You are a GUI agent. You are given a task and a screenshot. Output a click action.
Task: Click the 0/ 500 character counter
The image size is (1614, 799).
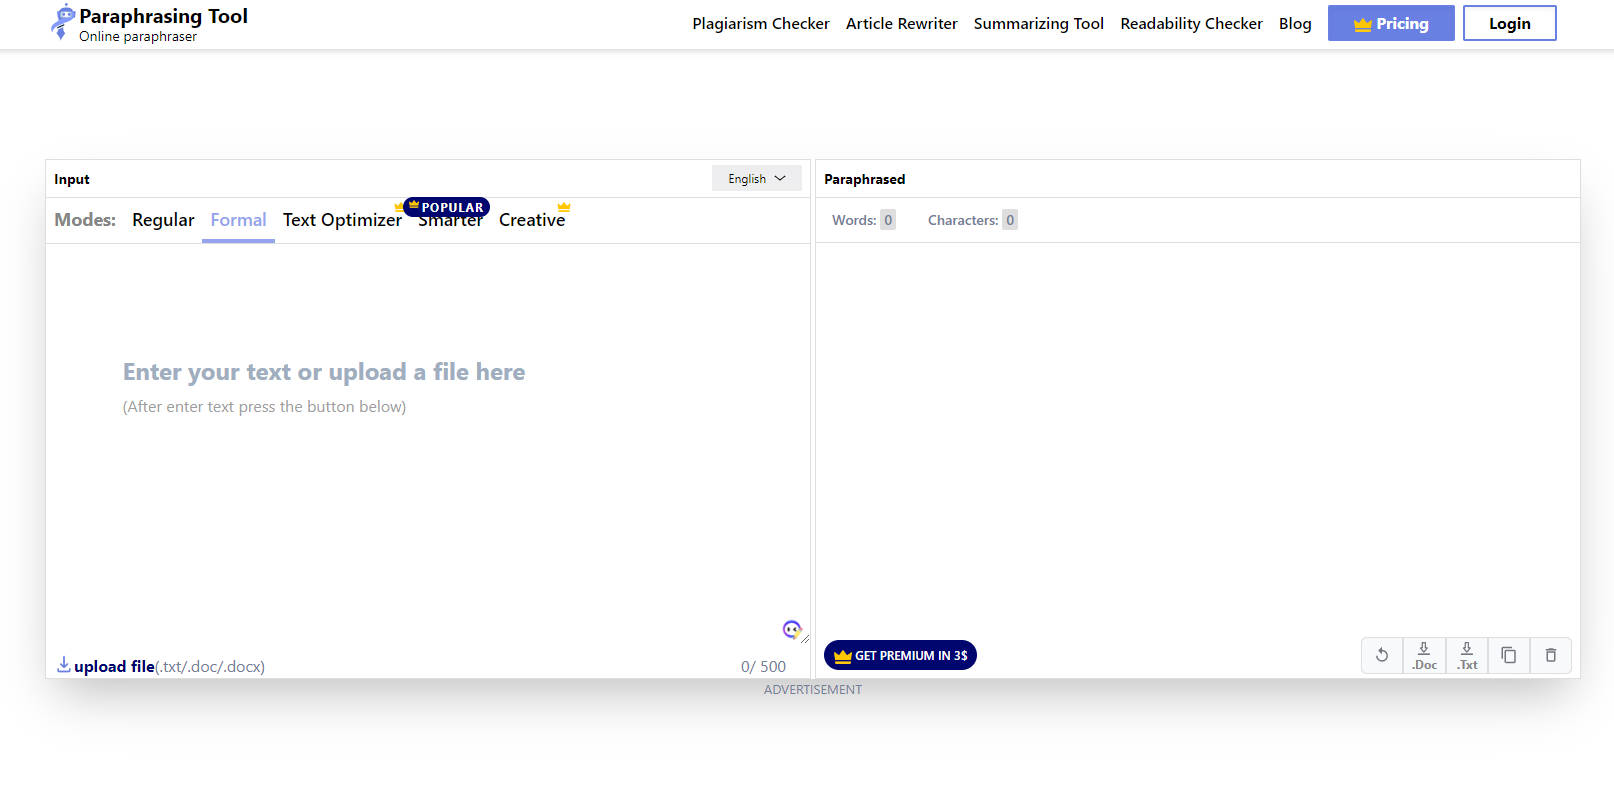(x=763, y=666)
